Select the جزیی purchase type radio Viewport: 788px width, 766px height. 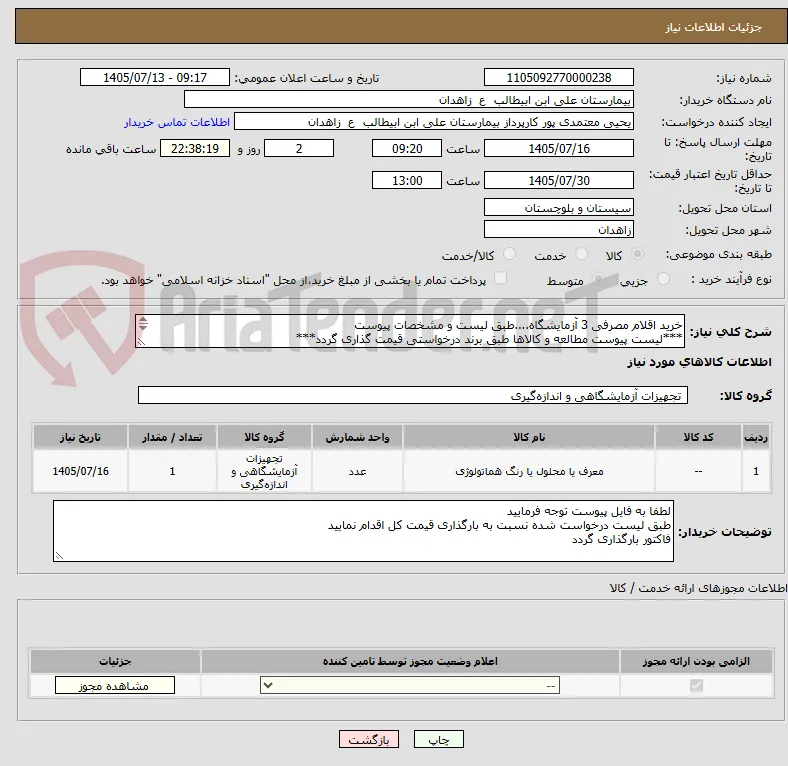(663, 279)
